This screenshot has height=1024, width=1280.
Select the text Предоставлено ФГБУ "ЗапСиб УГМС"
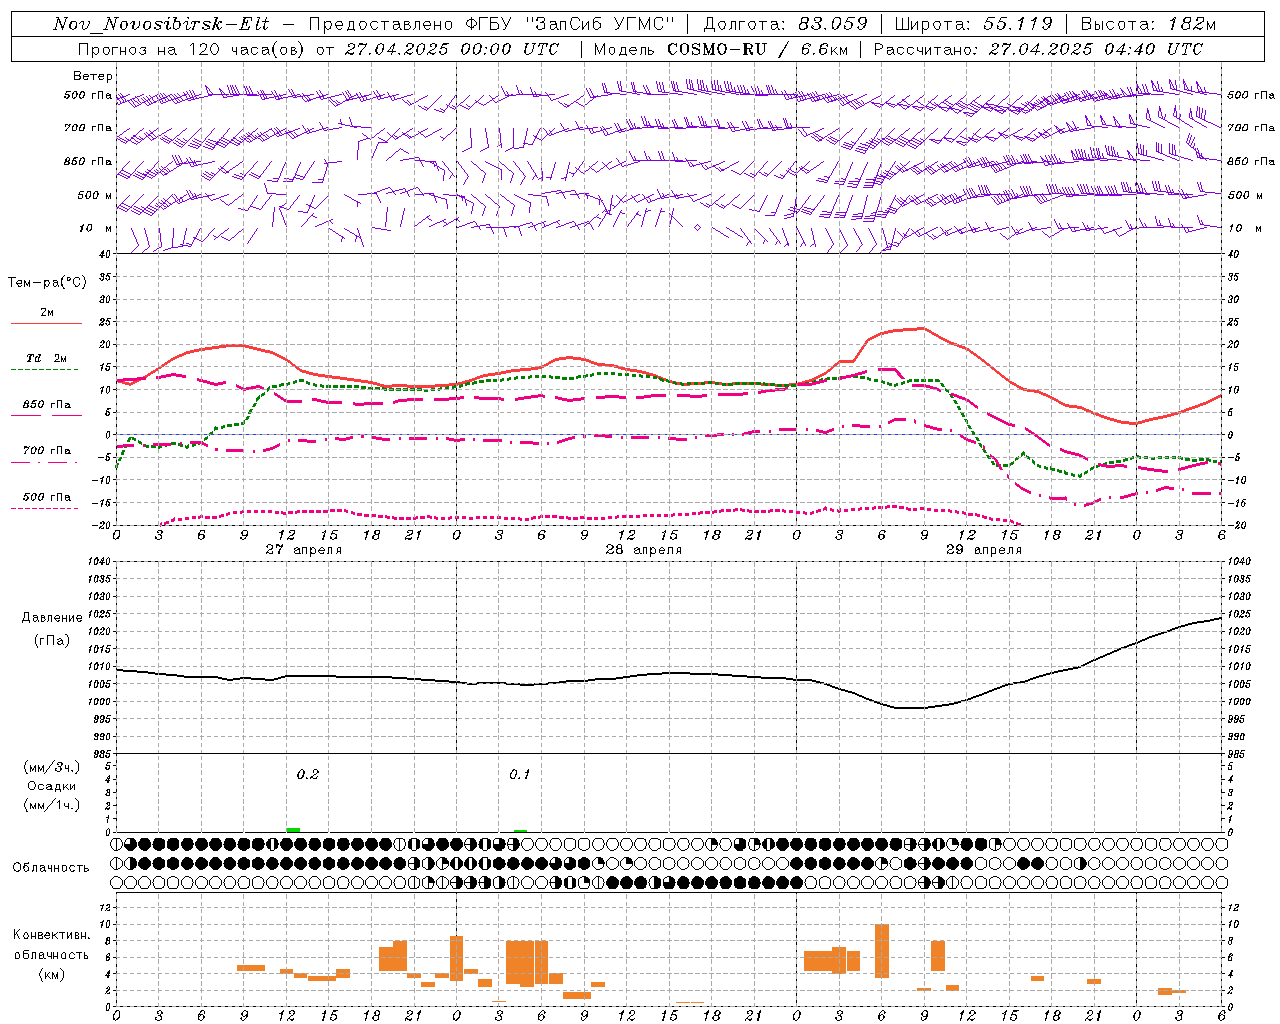(492, 24)
